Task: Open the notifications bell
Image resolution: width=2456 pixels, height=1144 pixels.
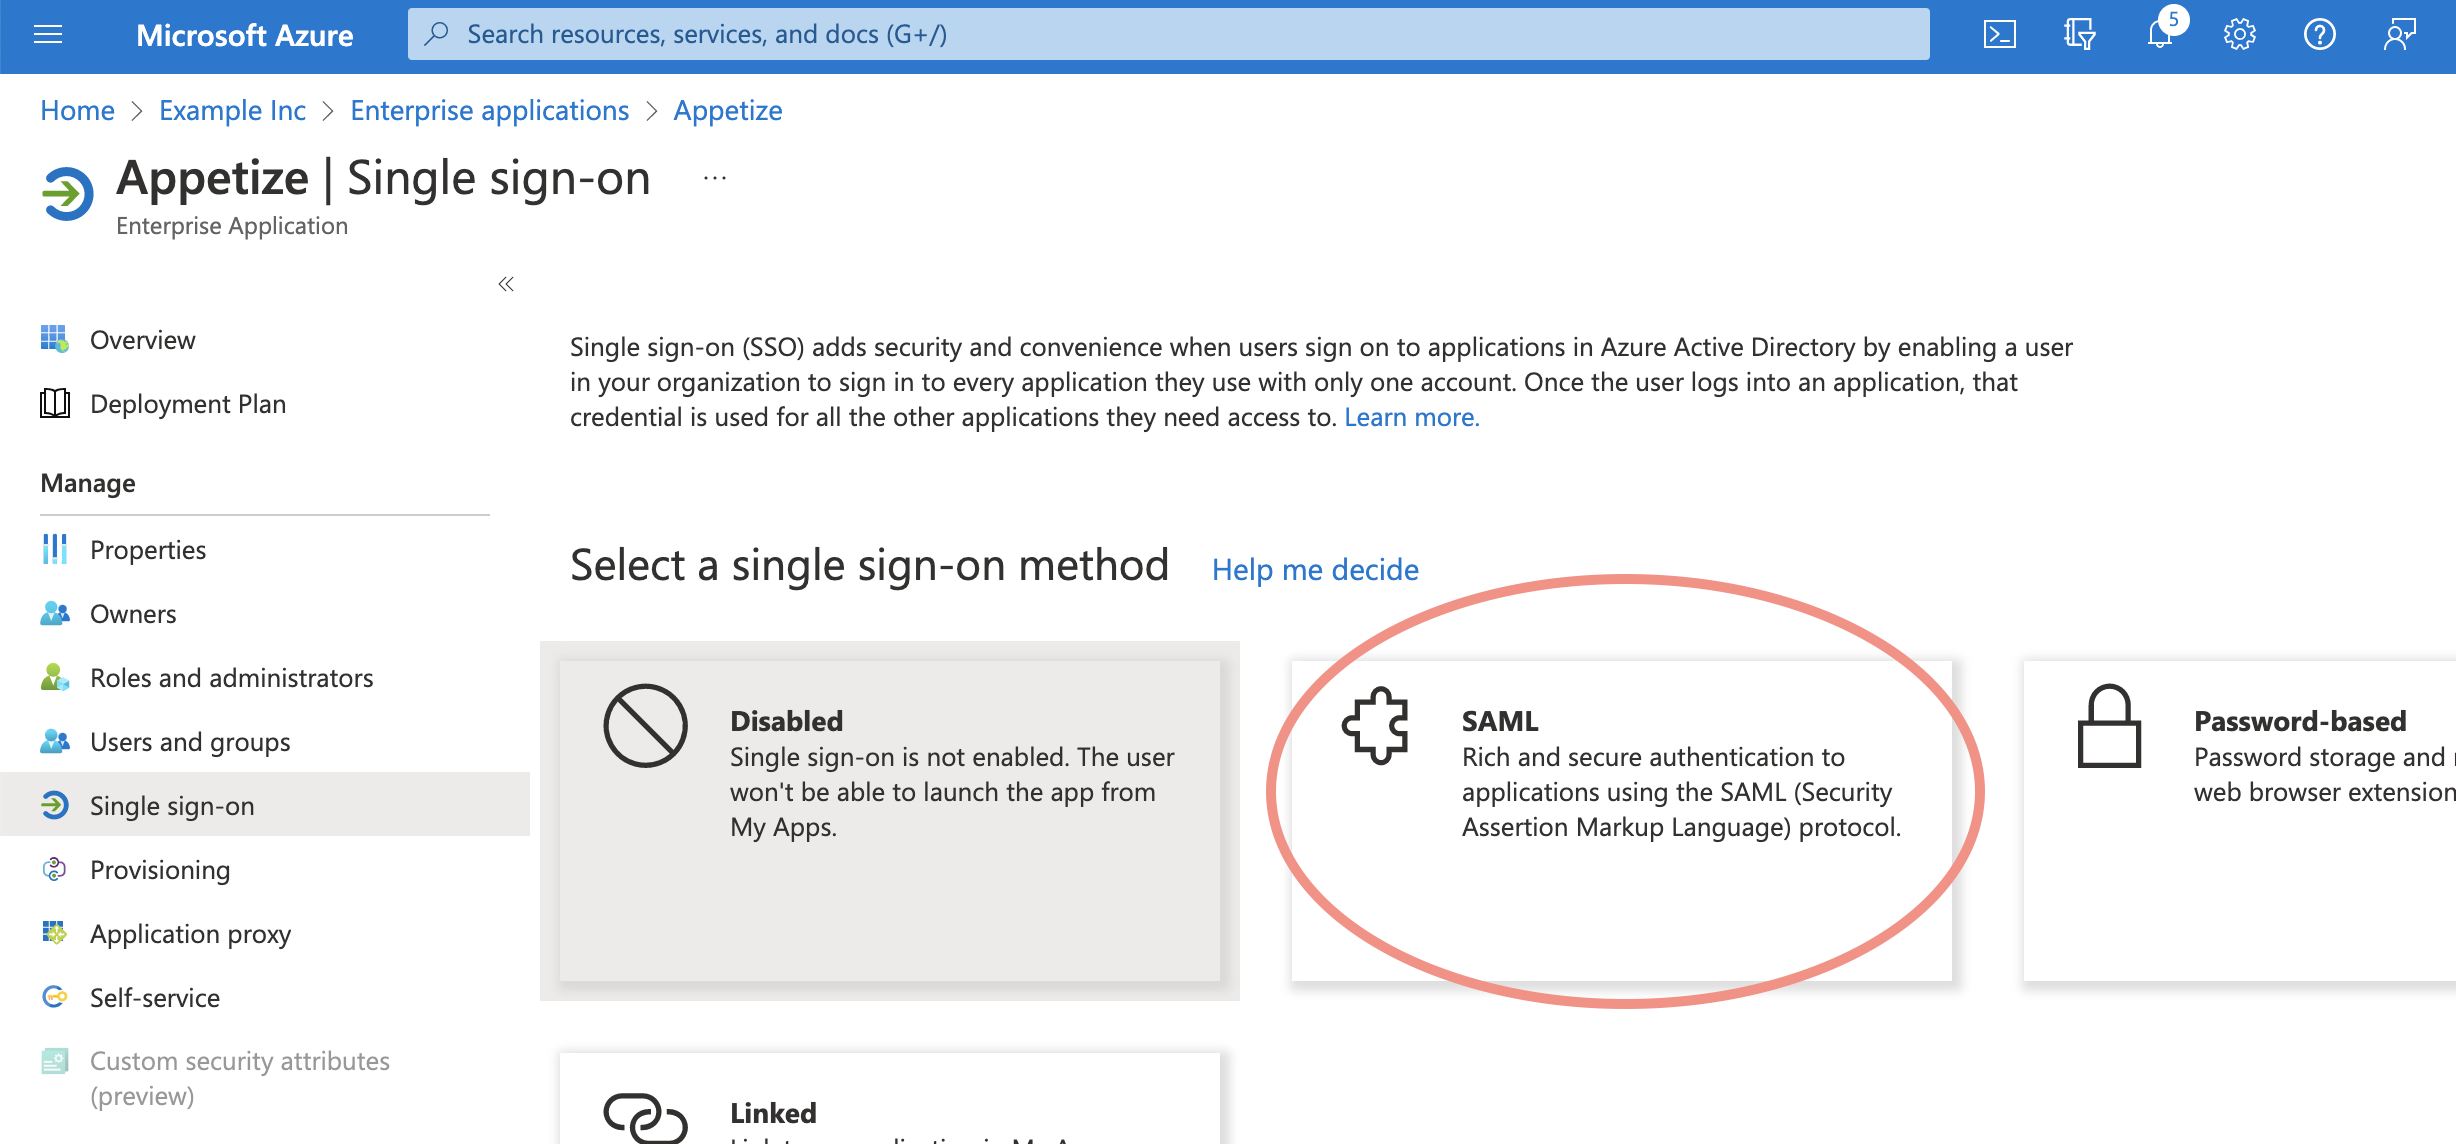Action: (2159, 35)
